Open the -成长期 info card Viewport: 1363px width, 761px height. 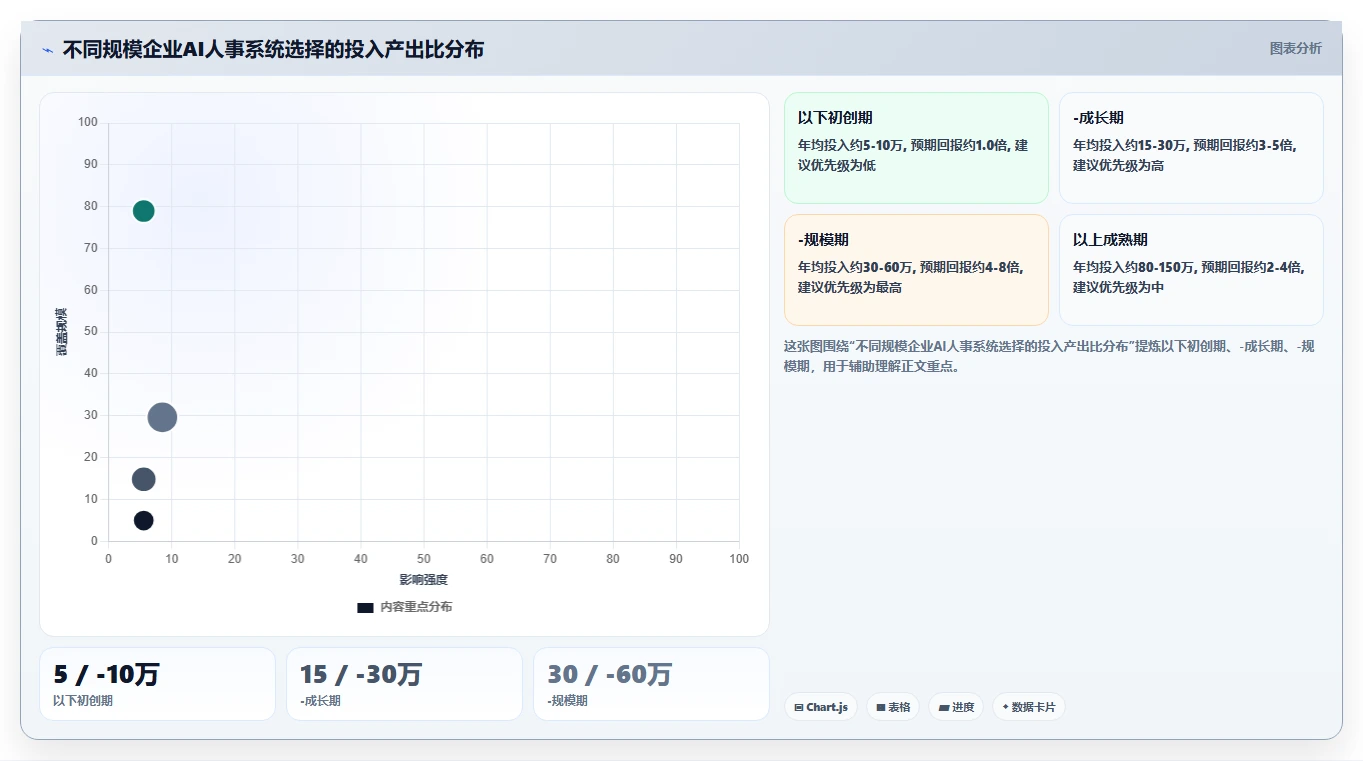click(1191, 148)
